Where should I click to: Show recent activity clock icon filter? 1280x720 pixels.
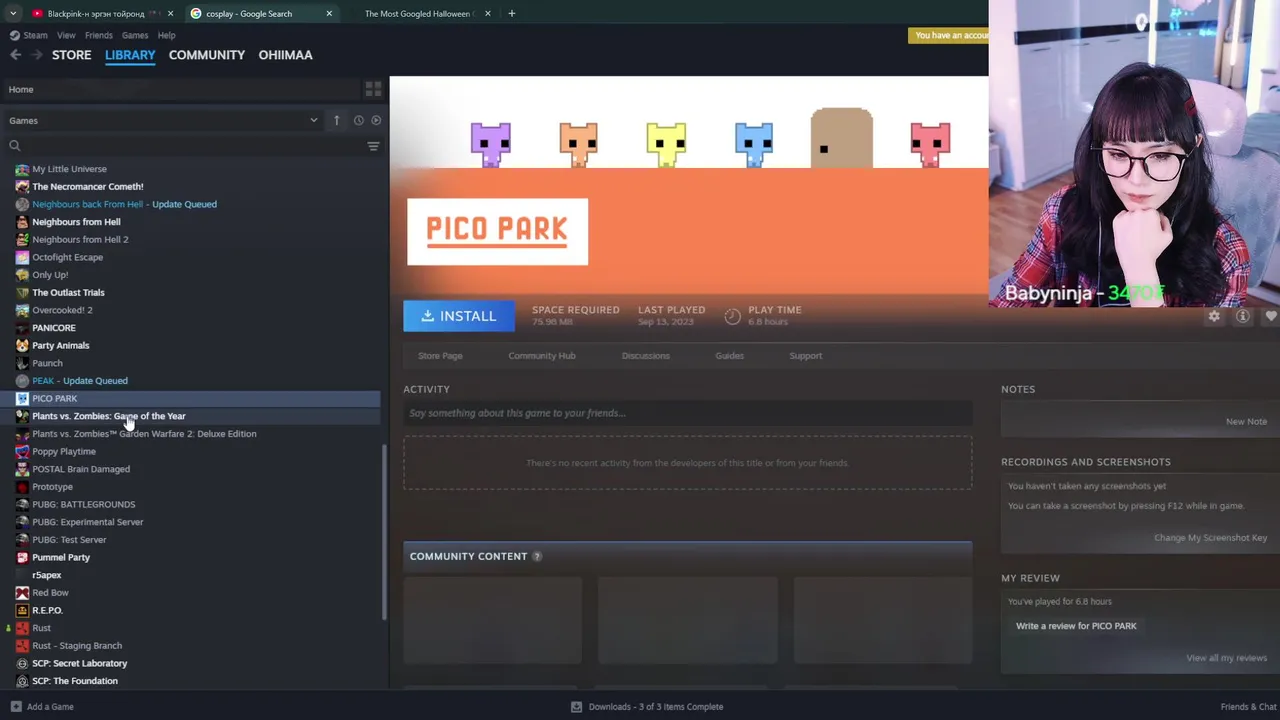tap(358, 120)
